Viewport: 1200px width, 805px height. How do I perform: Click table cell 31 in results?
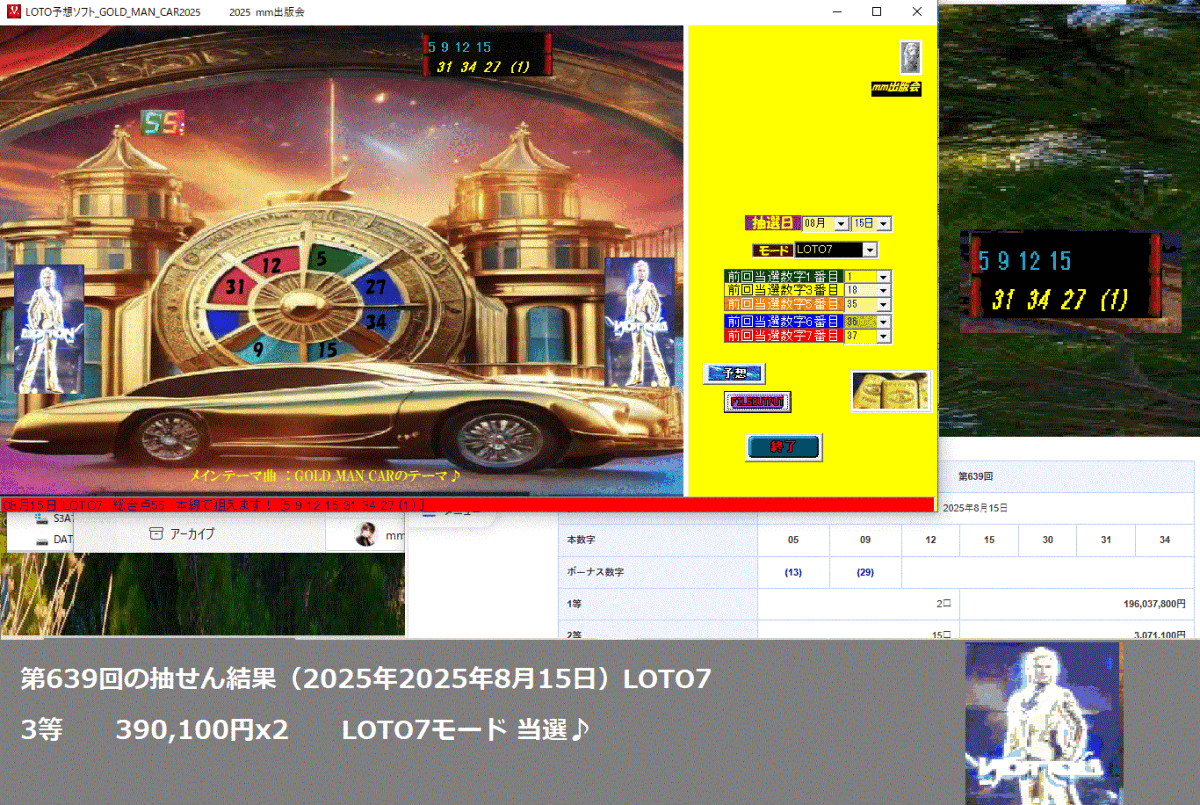click(x=1106, y=540)
